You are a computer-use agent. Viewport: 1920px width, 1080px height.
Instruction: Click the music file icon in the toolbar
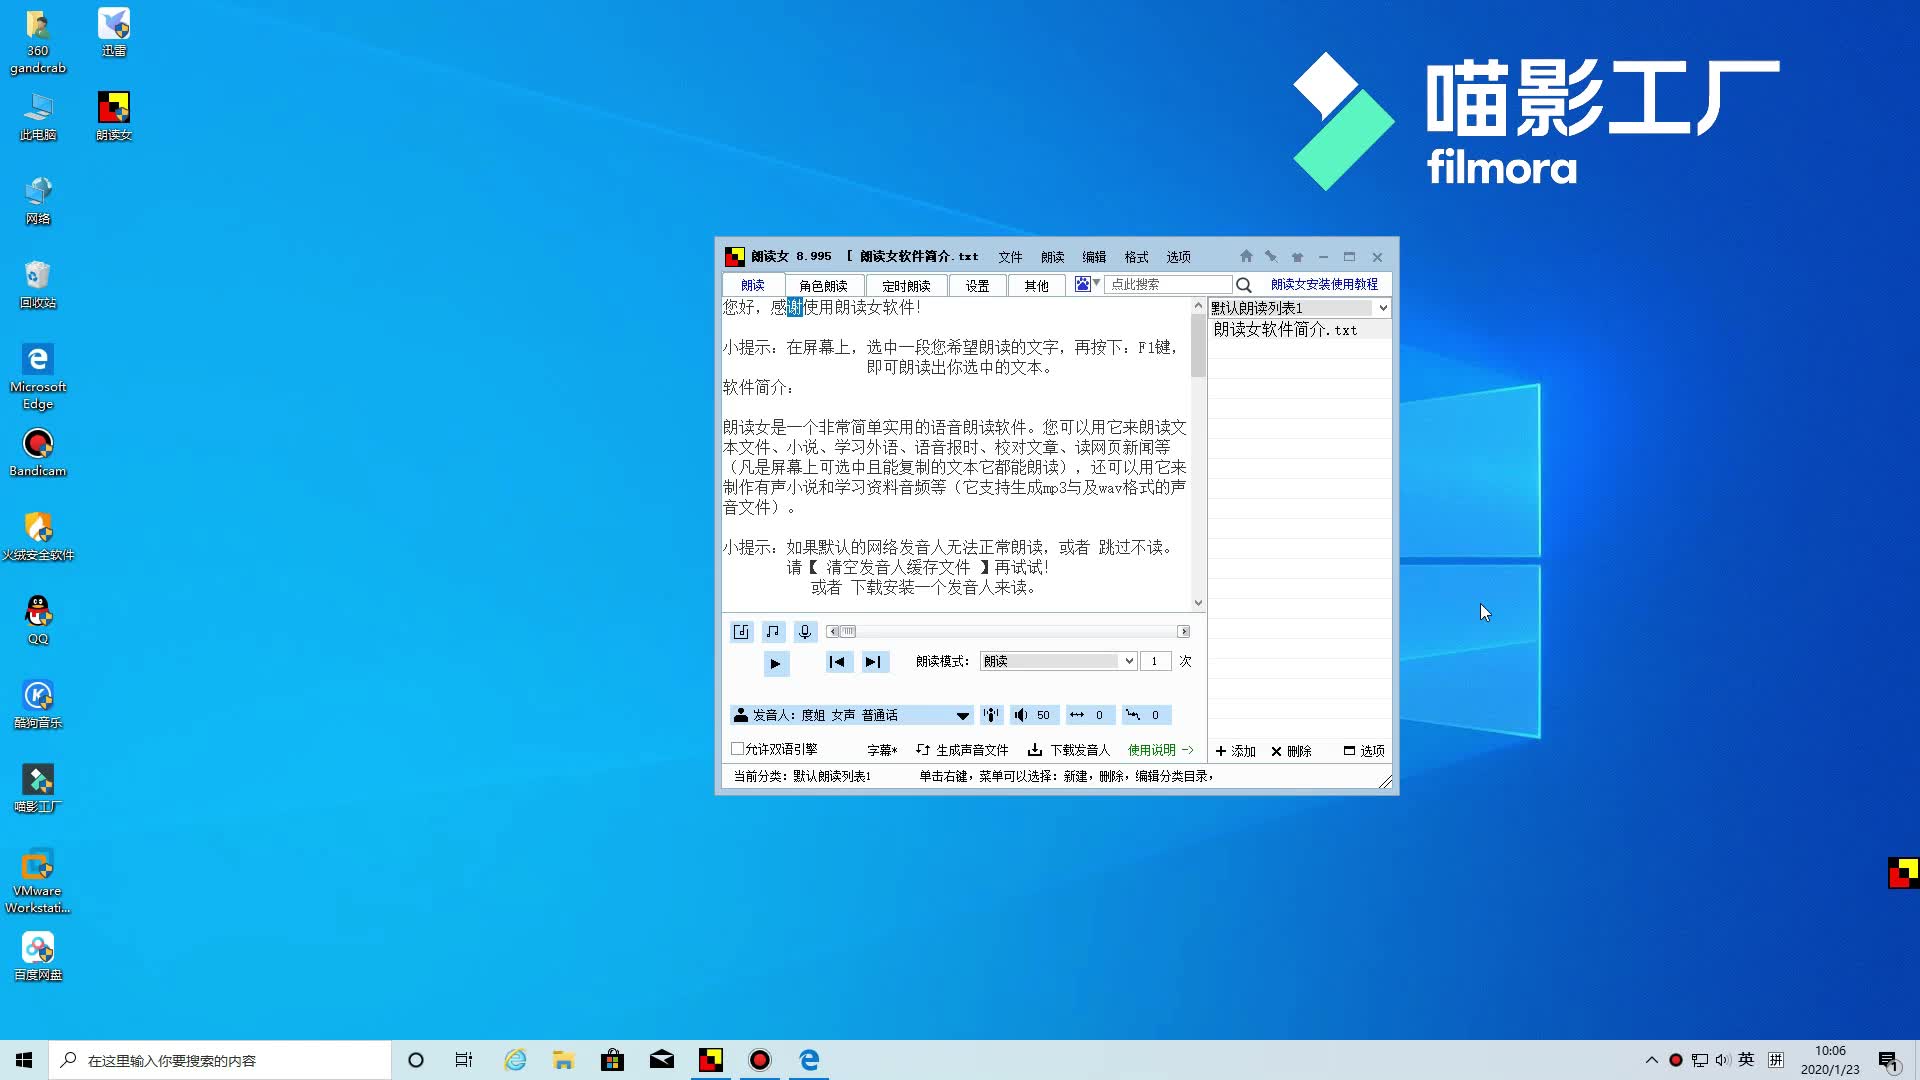click(741, 631)
